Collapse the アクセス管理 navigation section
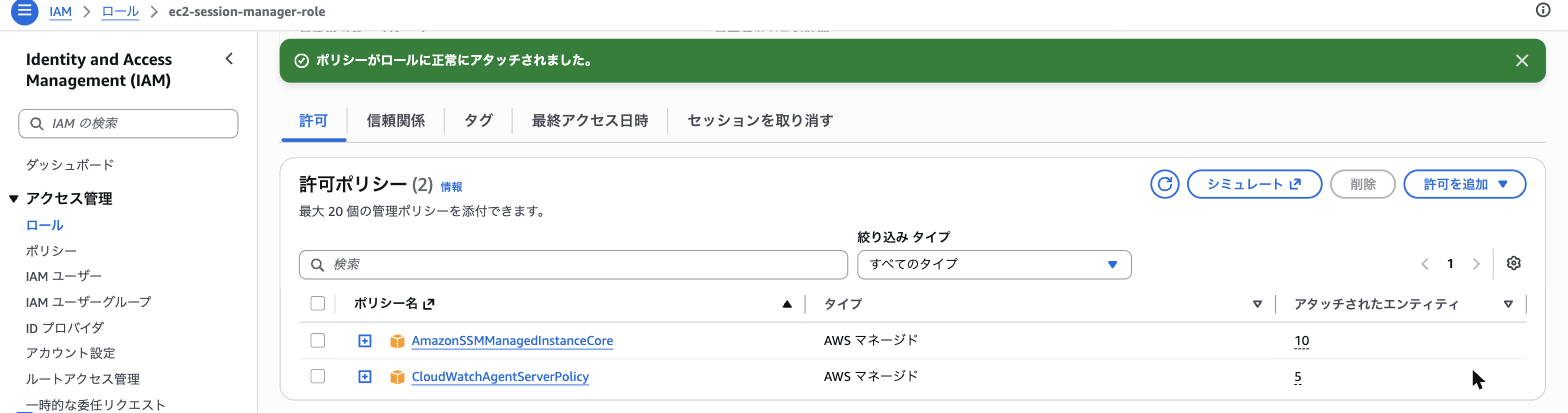 click(x=14, y=199)
